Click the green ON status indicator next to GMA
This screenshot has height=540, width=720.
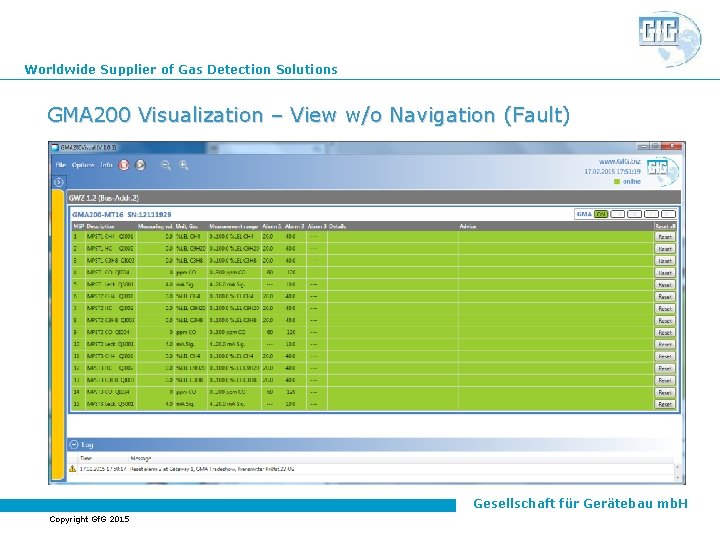tap(601, 214)
